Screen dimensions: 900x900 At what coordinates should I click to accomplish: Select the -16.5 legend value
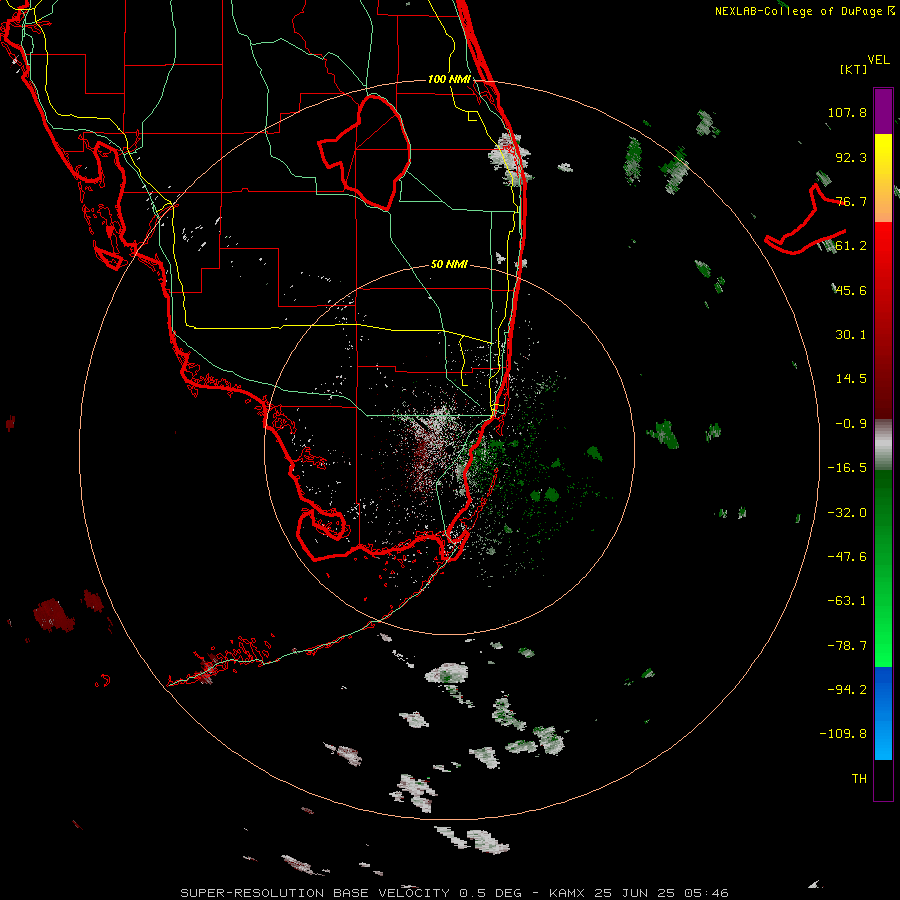(x=847, y=468)
